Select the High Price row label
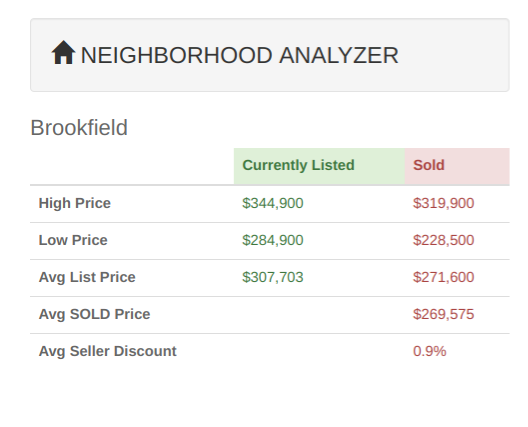 coord(75,203)
